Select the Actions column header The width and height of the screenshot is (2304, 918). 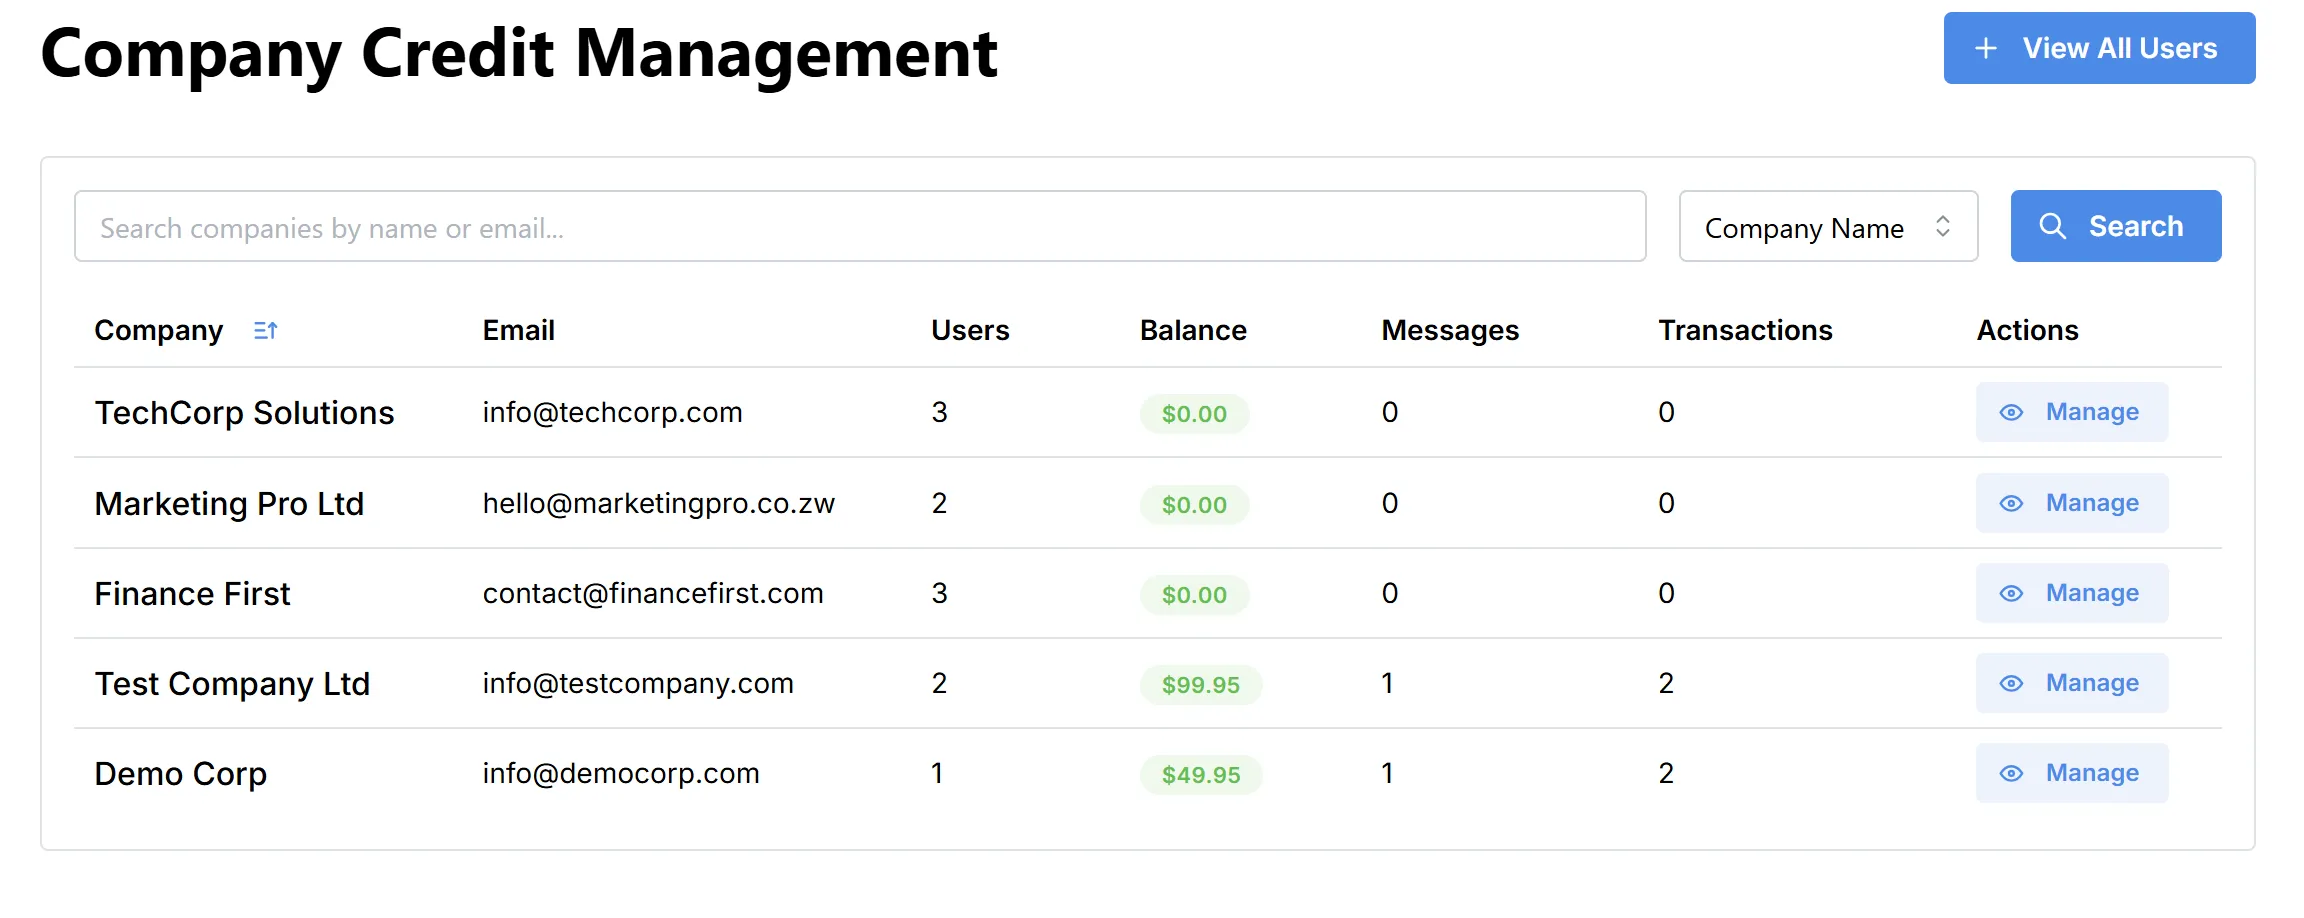click(2026, 330)
